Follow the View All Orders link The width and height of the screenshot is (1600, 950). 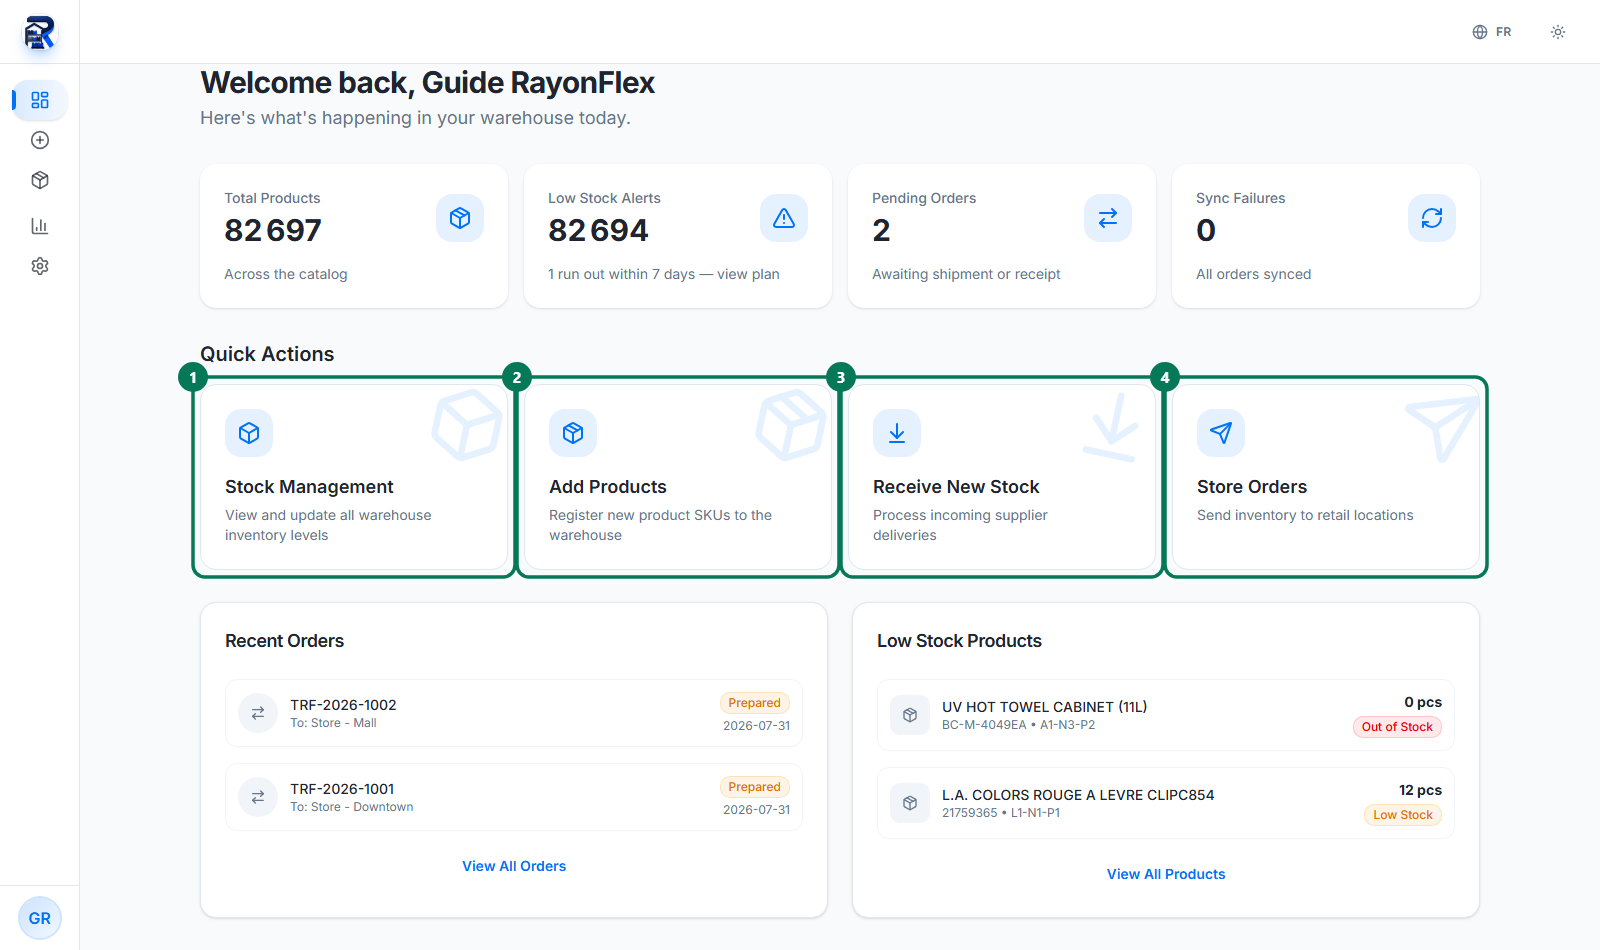514,866
